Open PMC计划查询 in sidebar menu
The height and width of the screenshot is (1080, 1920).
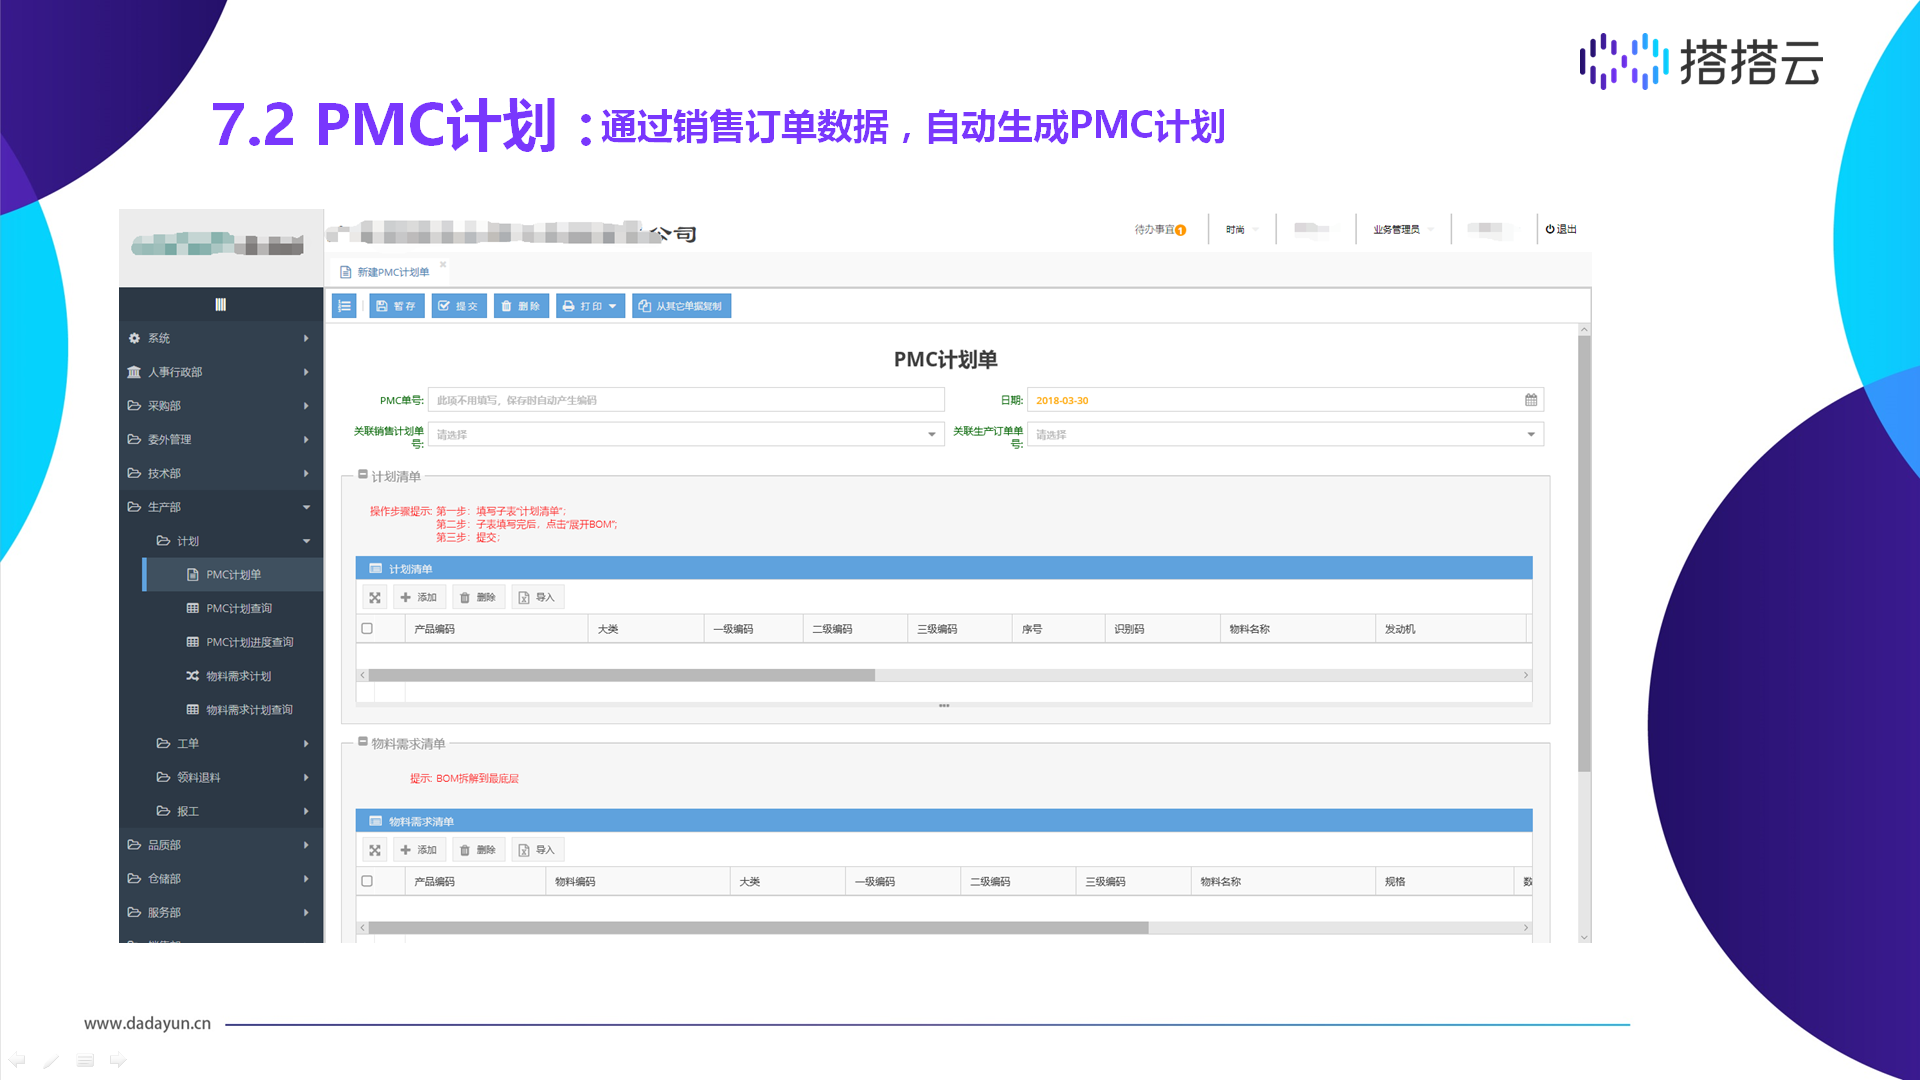(x=239, y=608)
